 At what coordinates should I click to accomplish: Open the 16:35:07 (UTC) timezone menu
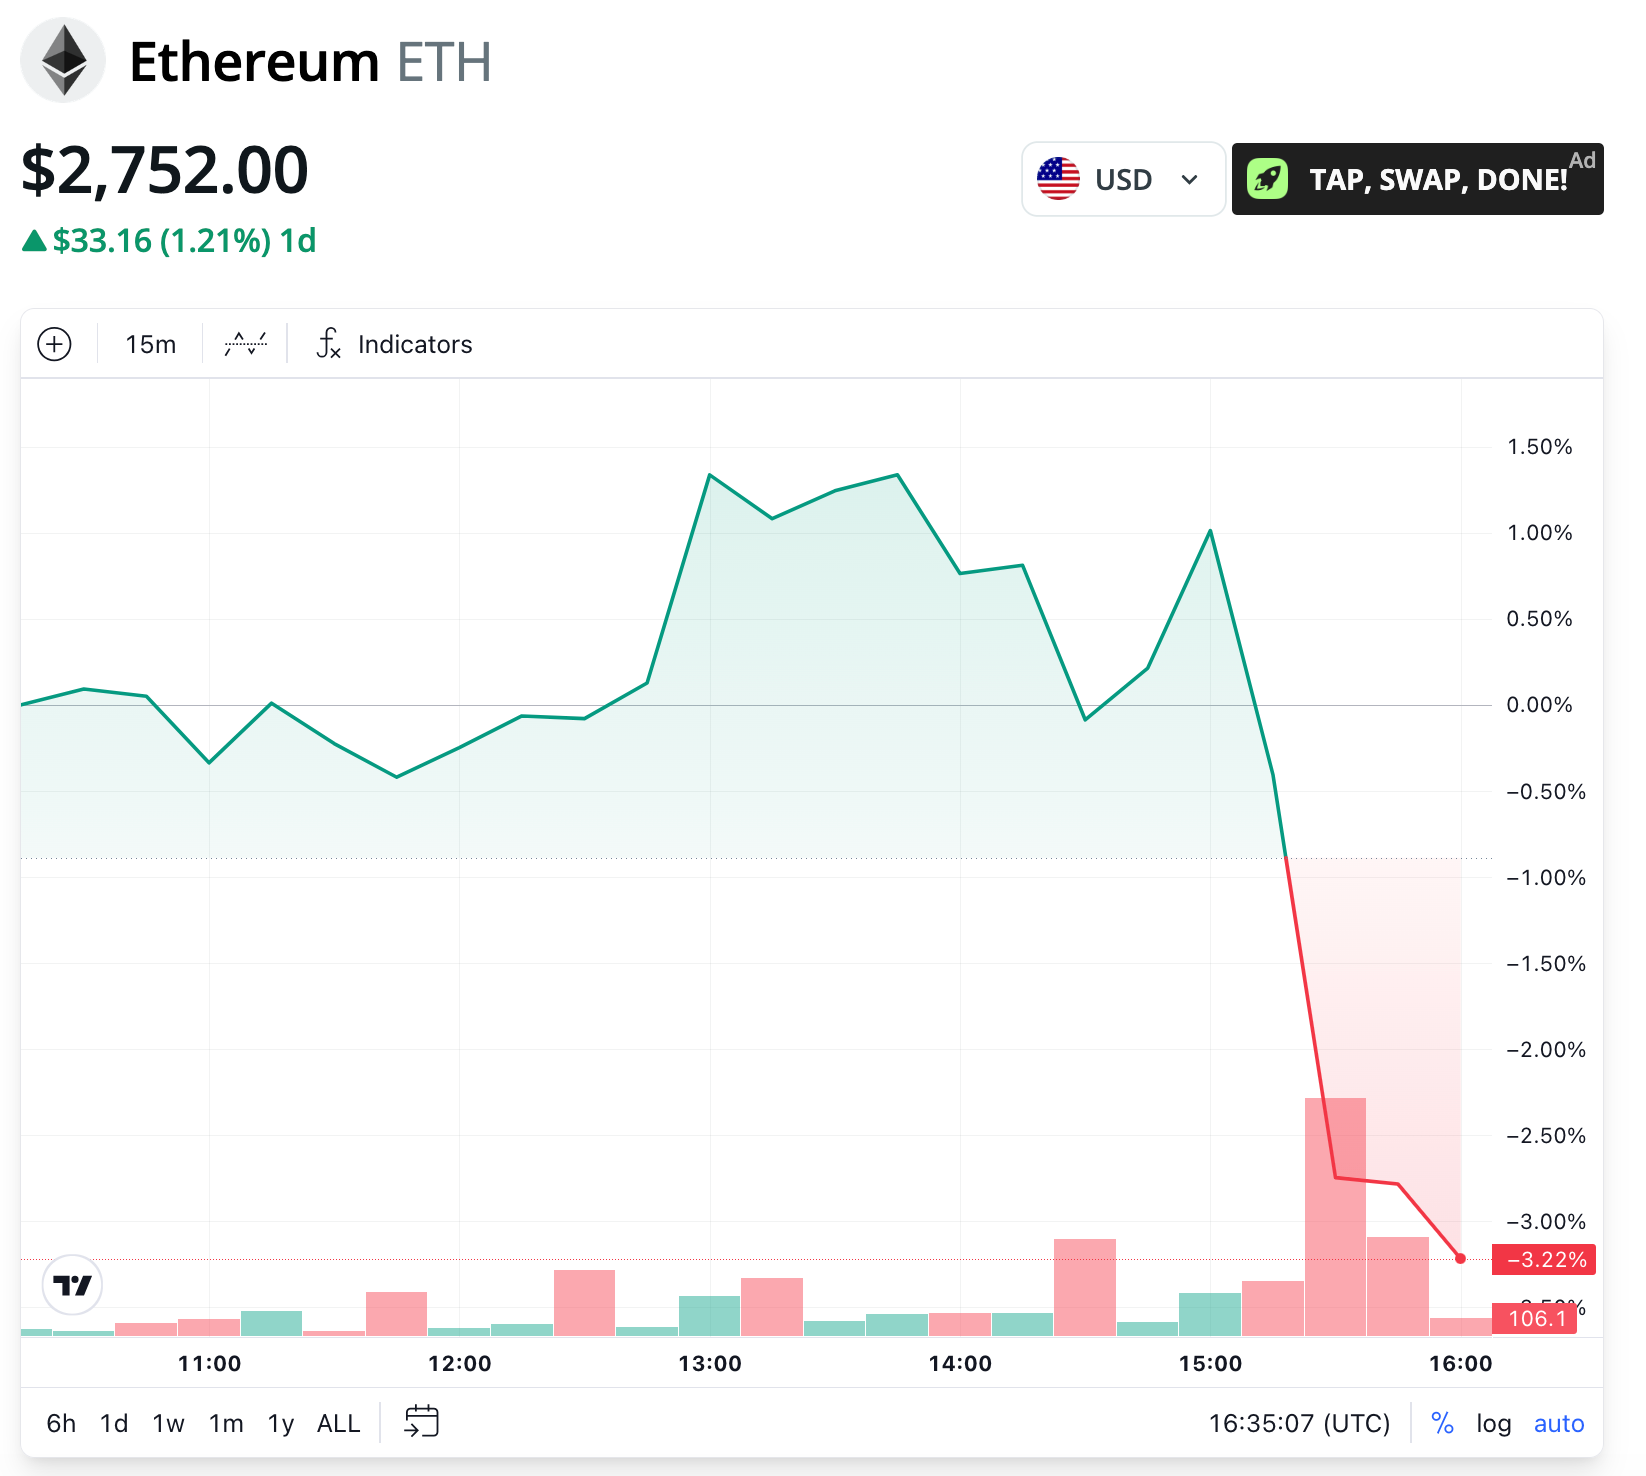coord(1299,1423)
